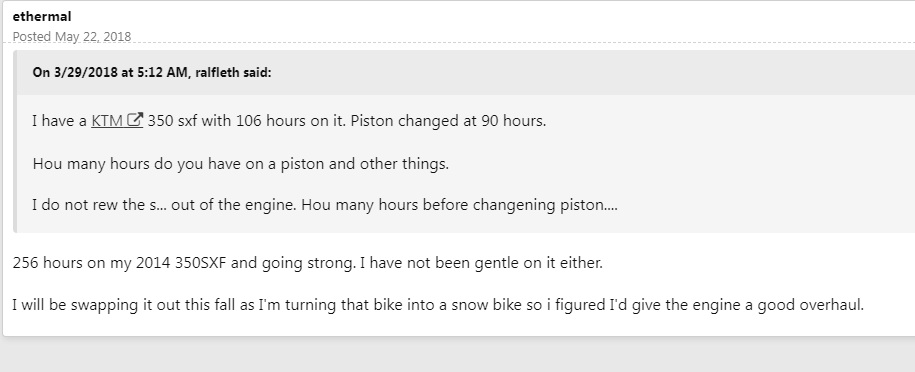The height and width of the screenshot is (372, 915).
Task: Click the grey page background below the post
Action: click(458, 354)
